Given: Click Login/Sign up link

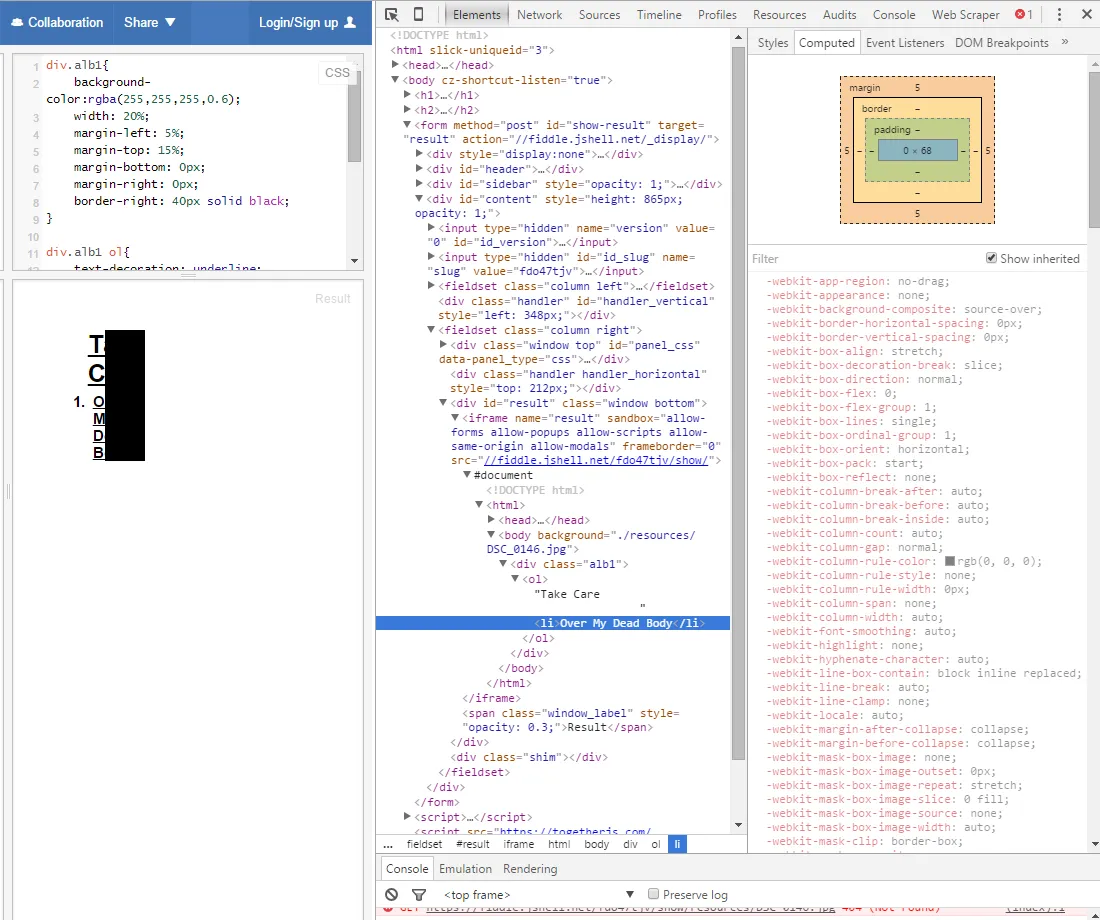Looking at the screenshot, I should 307,22.
